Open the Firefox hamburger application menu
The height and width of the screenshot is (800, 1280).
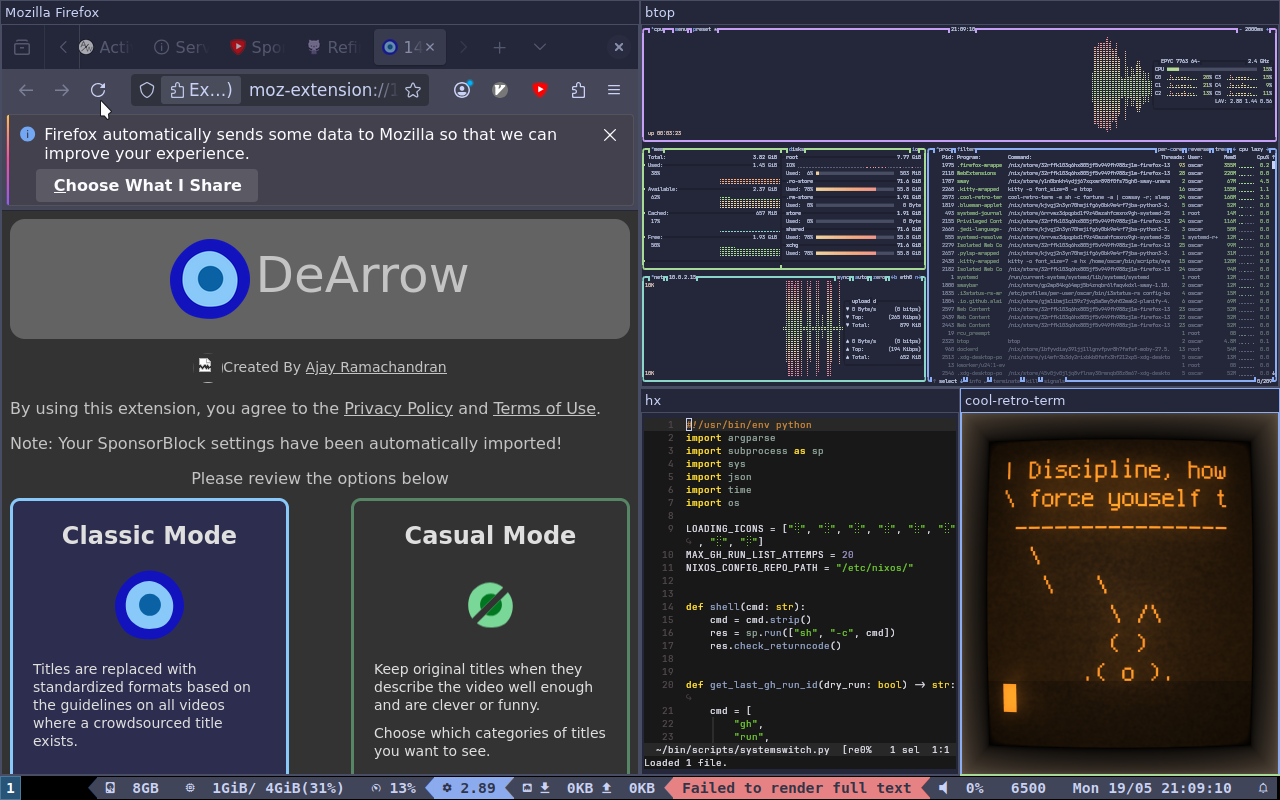tap(614, 90)
